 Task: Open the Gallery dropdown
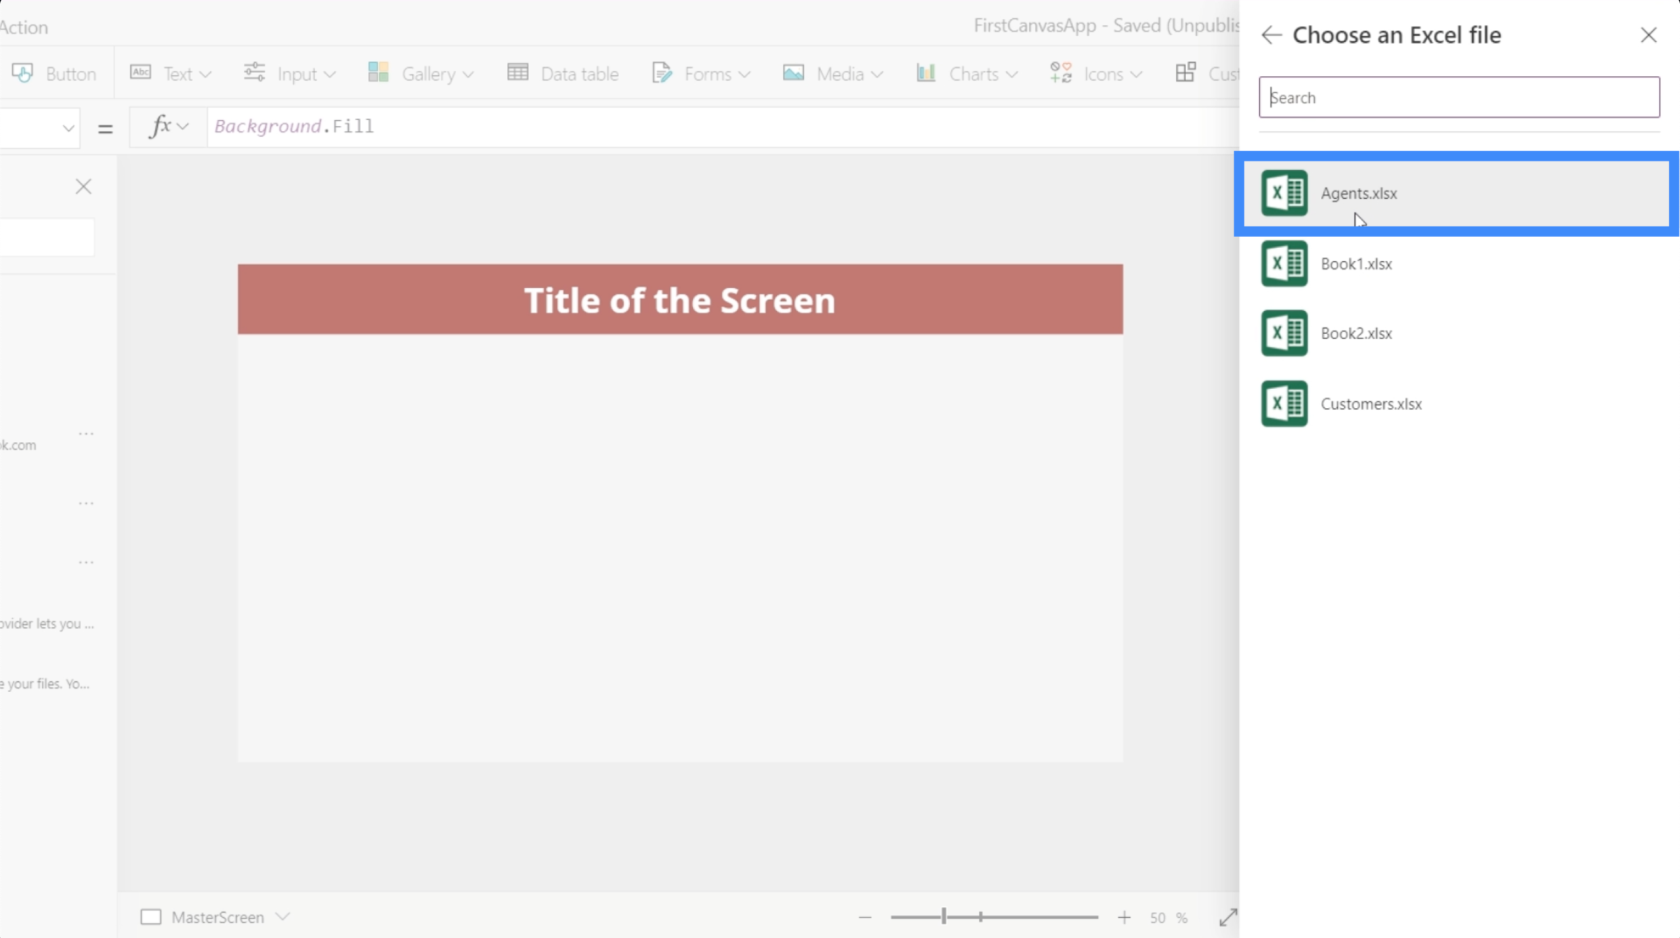coord(420,74)
